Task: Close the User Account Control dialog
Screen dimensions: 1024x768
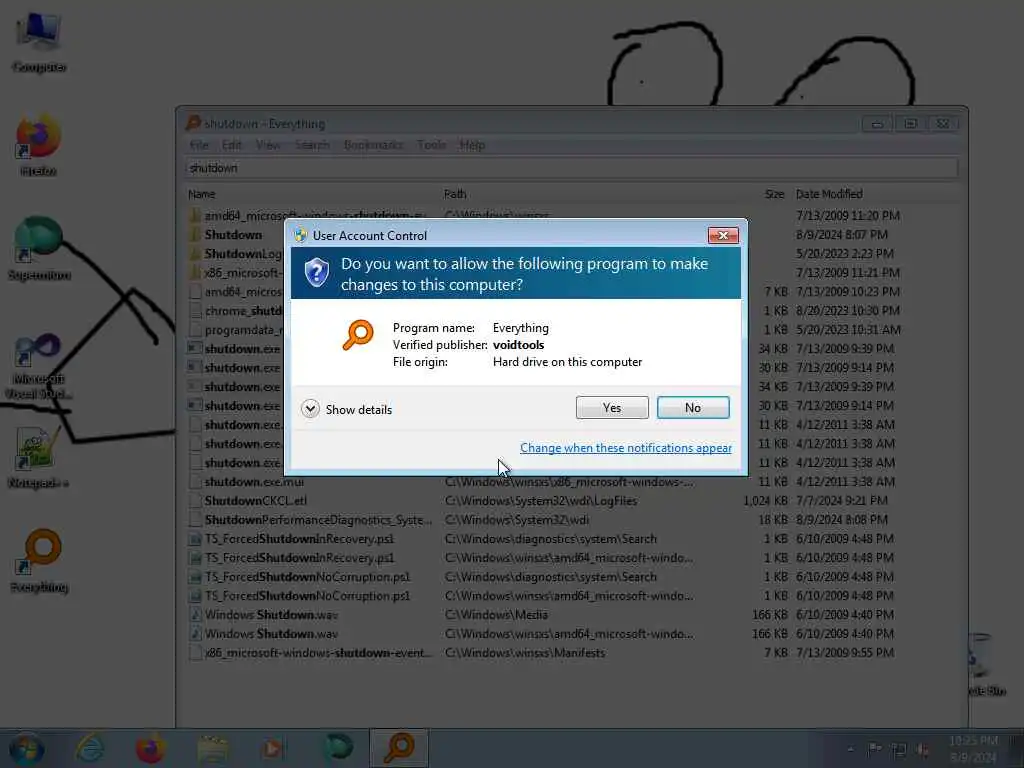Action: [x=723, y=235]
